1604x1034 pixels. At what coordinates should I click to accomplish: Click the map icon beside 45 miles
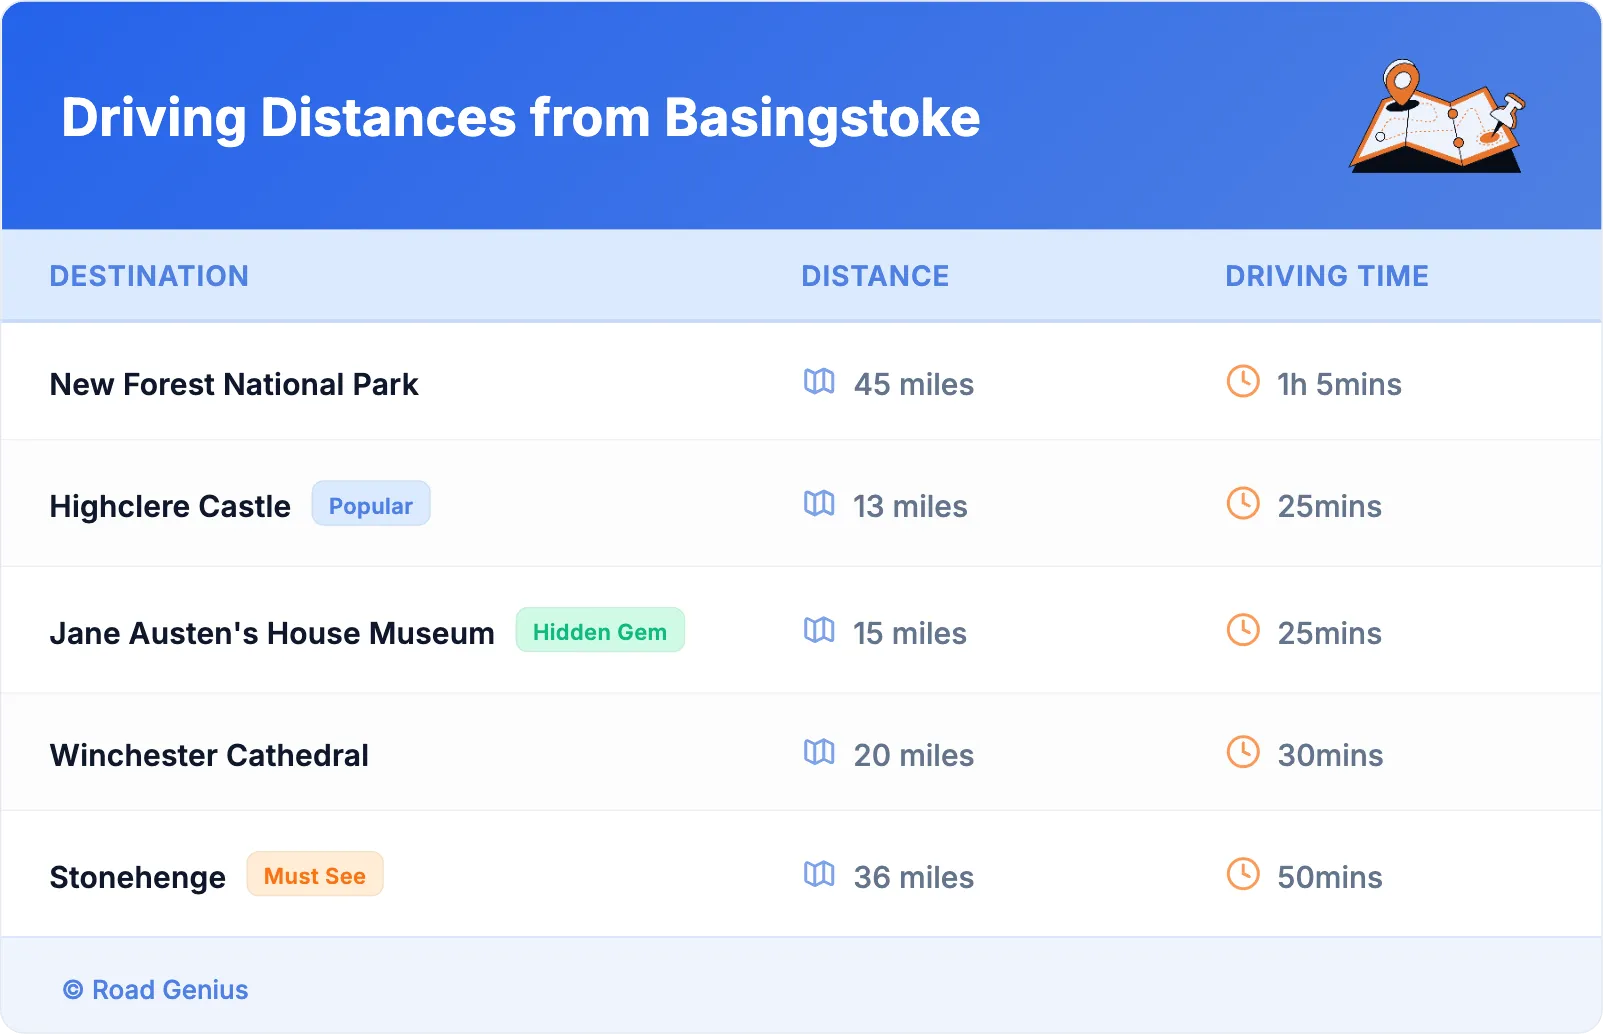click(x=819, y=382)
